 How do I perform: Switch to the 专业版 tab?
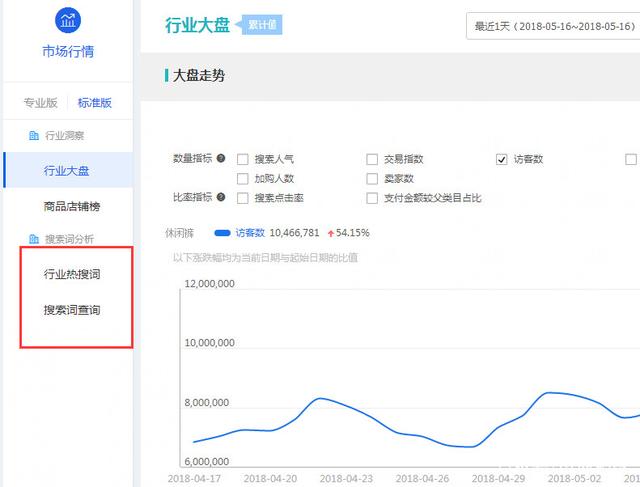click(40, 103)
